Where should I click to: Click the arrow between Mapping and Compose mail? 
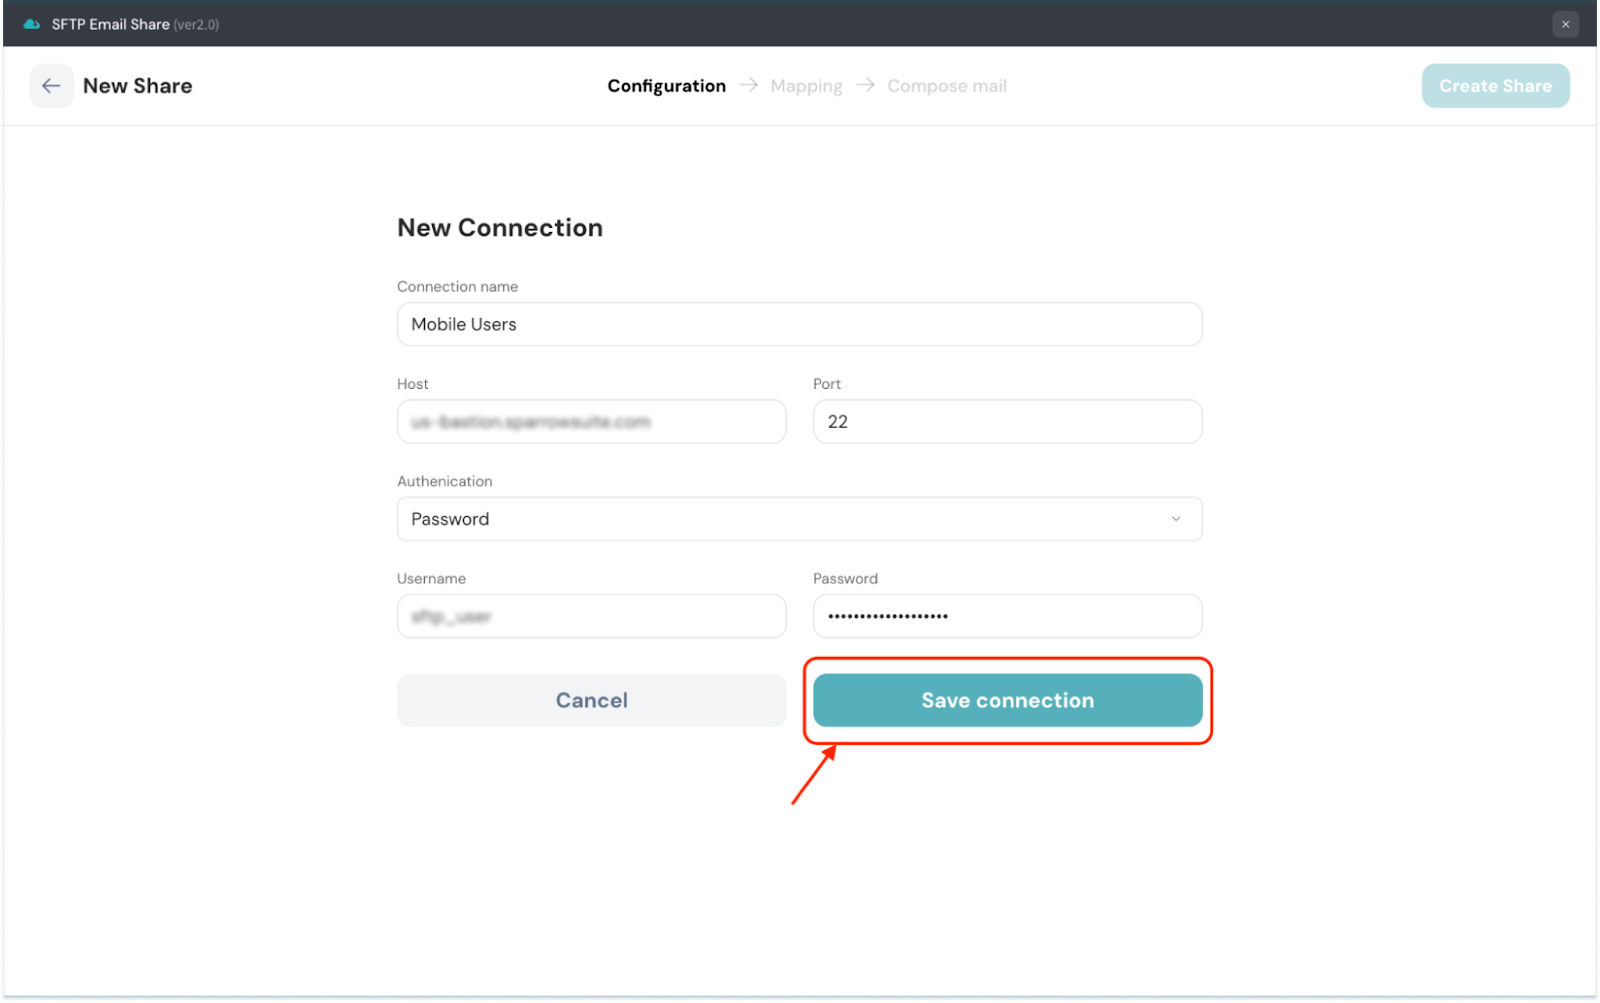(x=865, y=86)
